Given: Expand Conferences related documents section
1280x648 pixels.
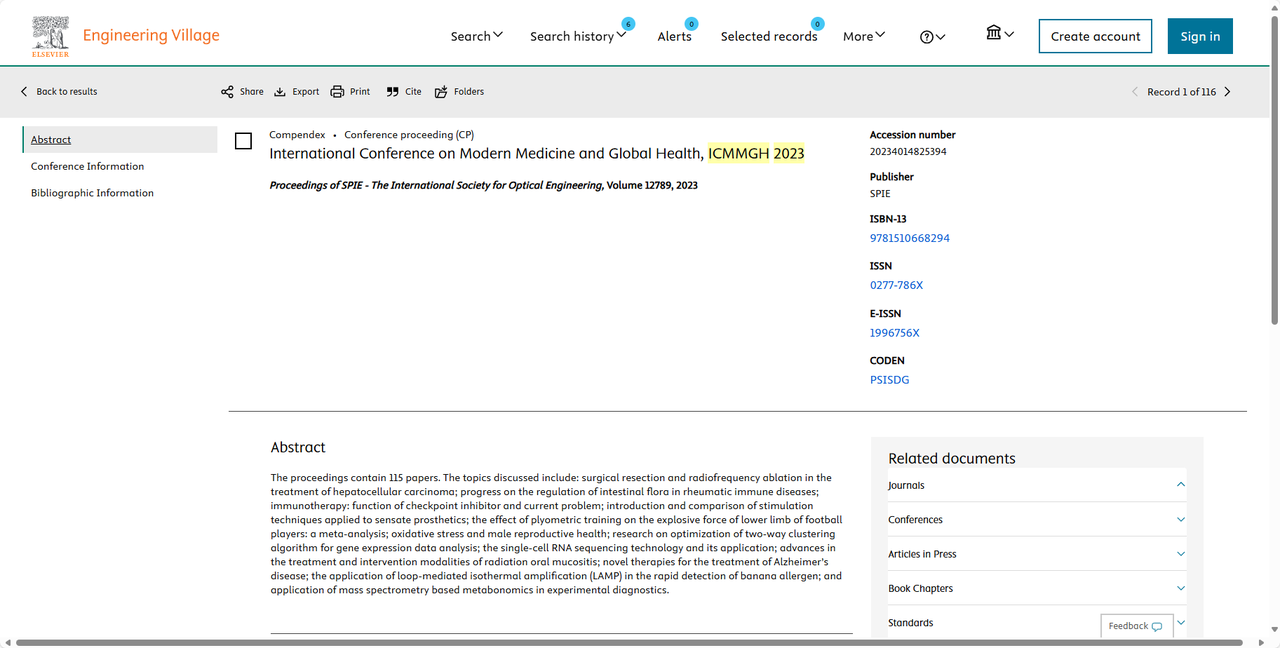Looking at the screenshot, I should (x=1180, y=520).
